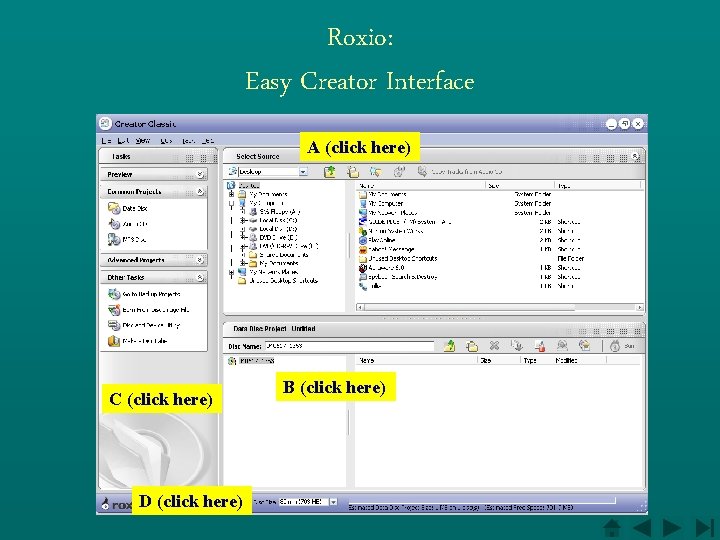Screen dimensions: 720x540
Task: Open the File menu
Action: (107, 141)
